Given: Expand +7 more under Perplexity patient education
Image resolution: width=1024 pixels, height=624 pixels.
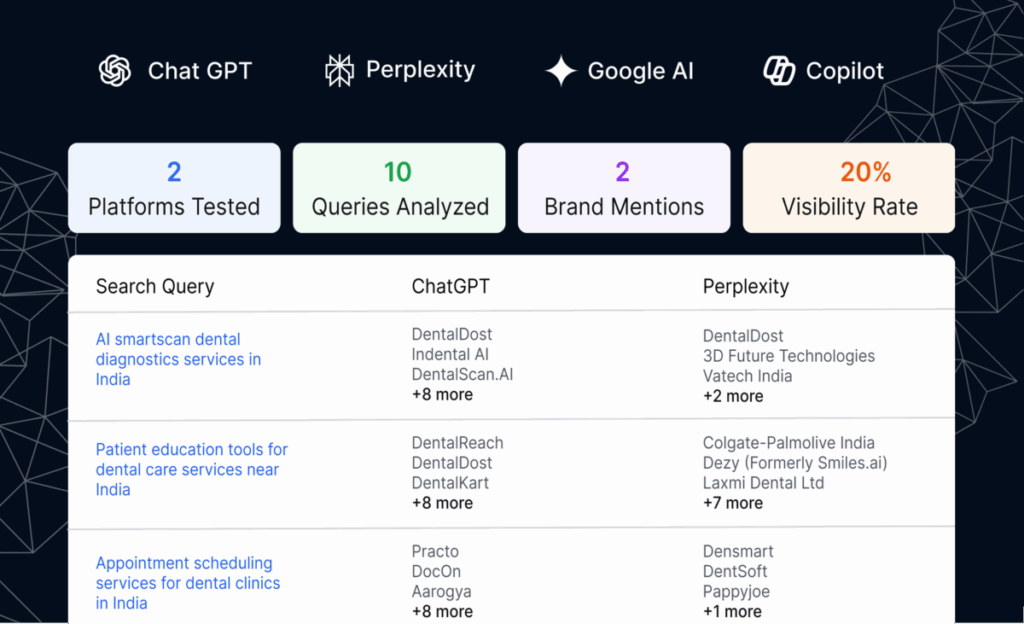Looking at the screenshot, I should [x=733, y=503].
